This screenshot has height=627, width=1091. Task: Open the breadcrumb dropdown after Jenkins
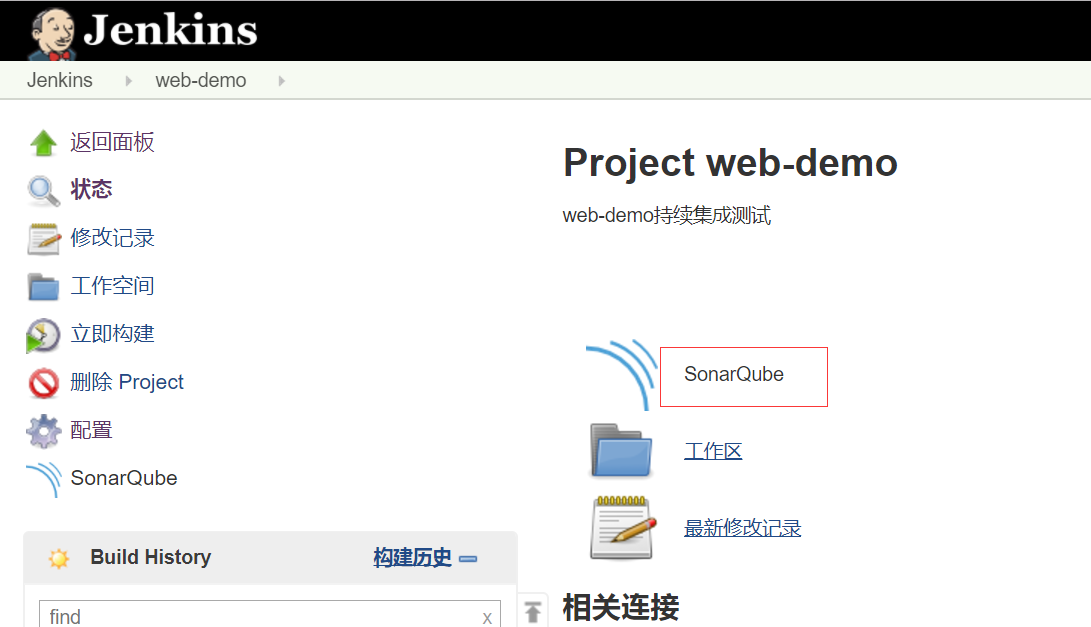127,80
